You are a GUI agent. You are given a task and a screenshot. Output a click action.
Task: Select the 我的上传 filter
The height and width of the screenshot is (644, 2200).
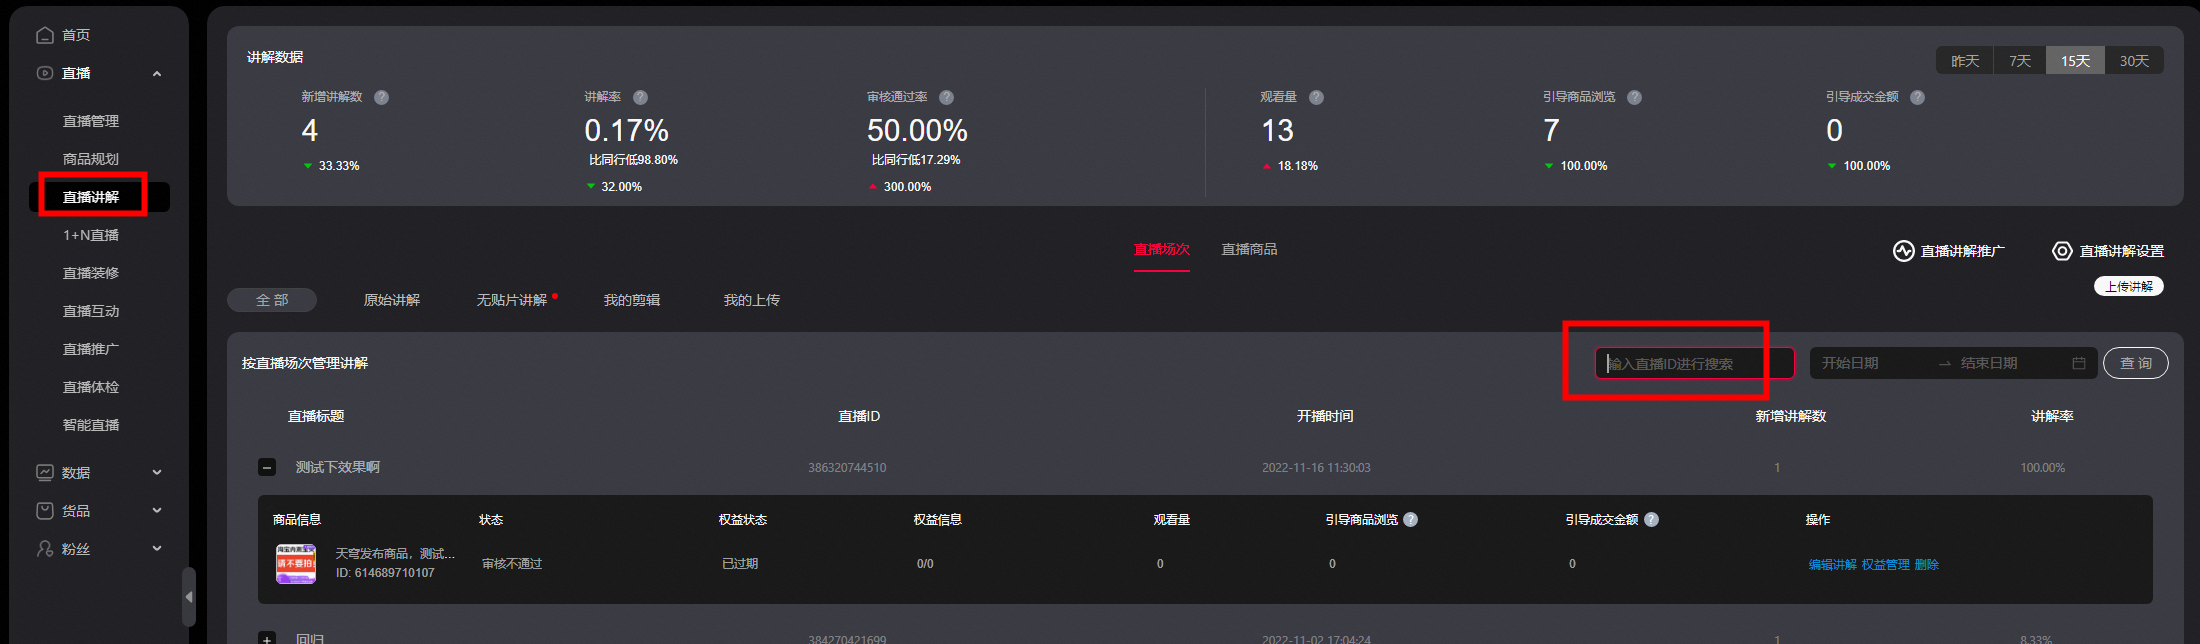point(752,300)
